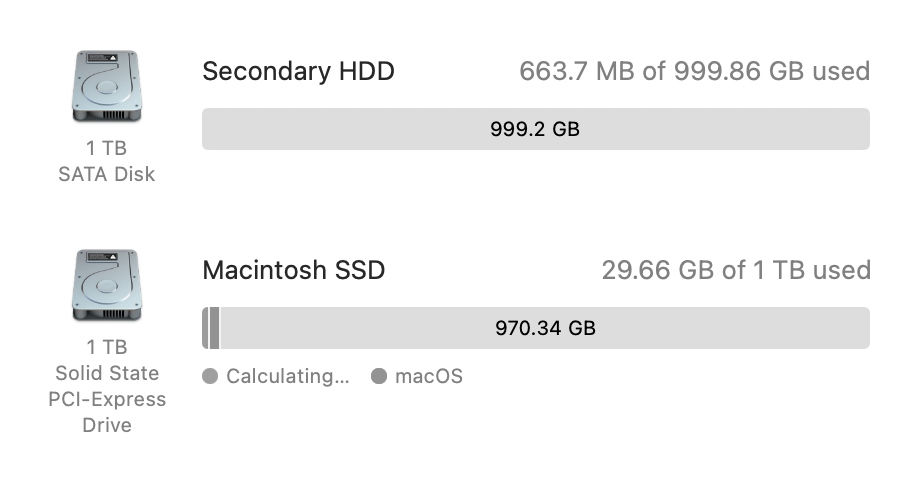Select the Secondary HDD volume name
Viewport: 924px width, 500px height.
point(298,71)
